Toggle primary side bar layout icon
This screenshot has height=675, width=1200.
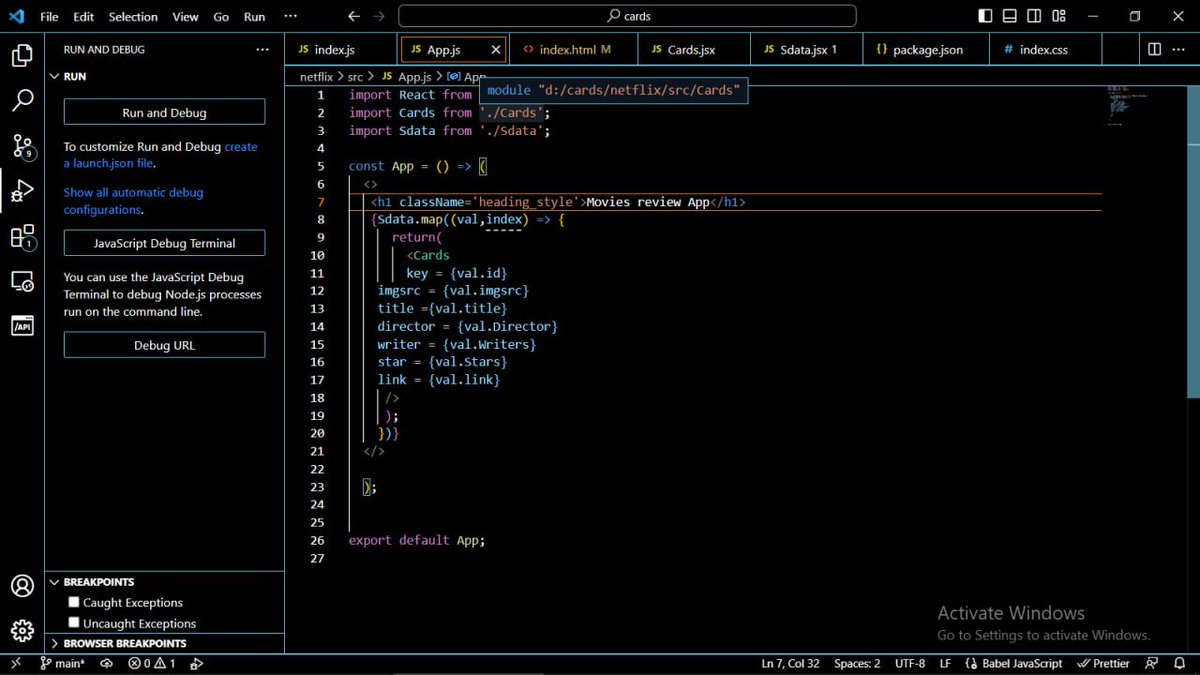click(x=985, y=16)
